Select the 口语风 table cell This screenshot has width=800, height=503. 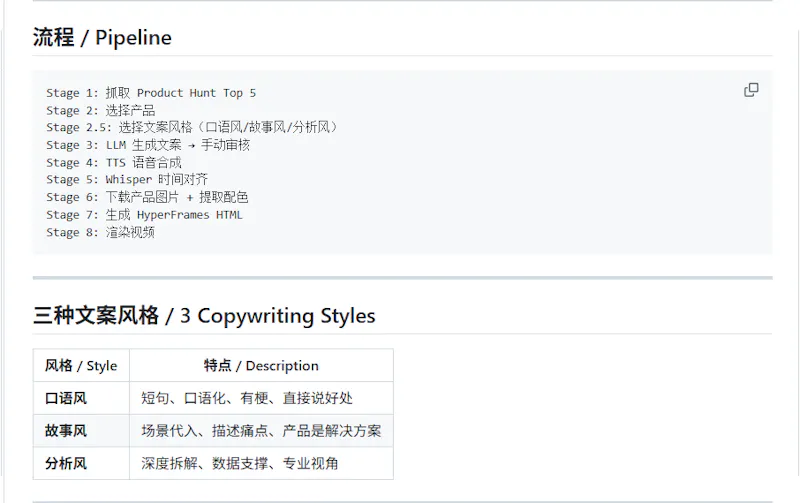click(x=81, y=398)
